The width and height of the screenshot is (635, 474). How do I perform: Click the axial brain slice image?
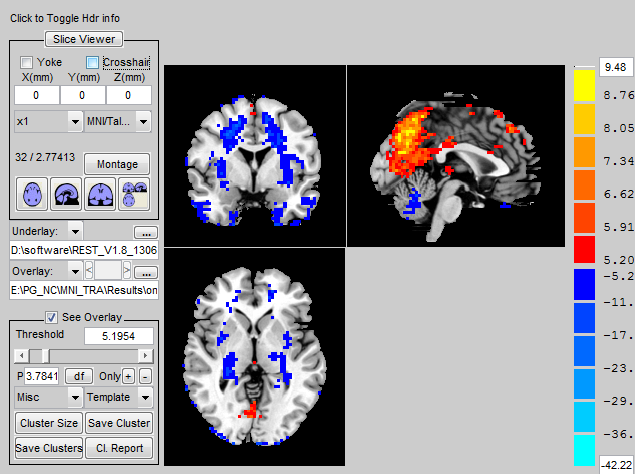255,357
